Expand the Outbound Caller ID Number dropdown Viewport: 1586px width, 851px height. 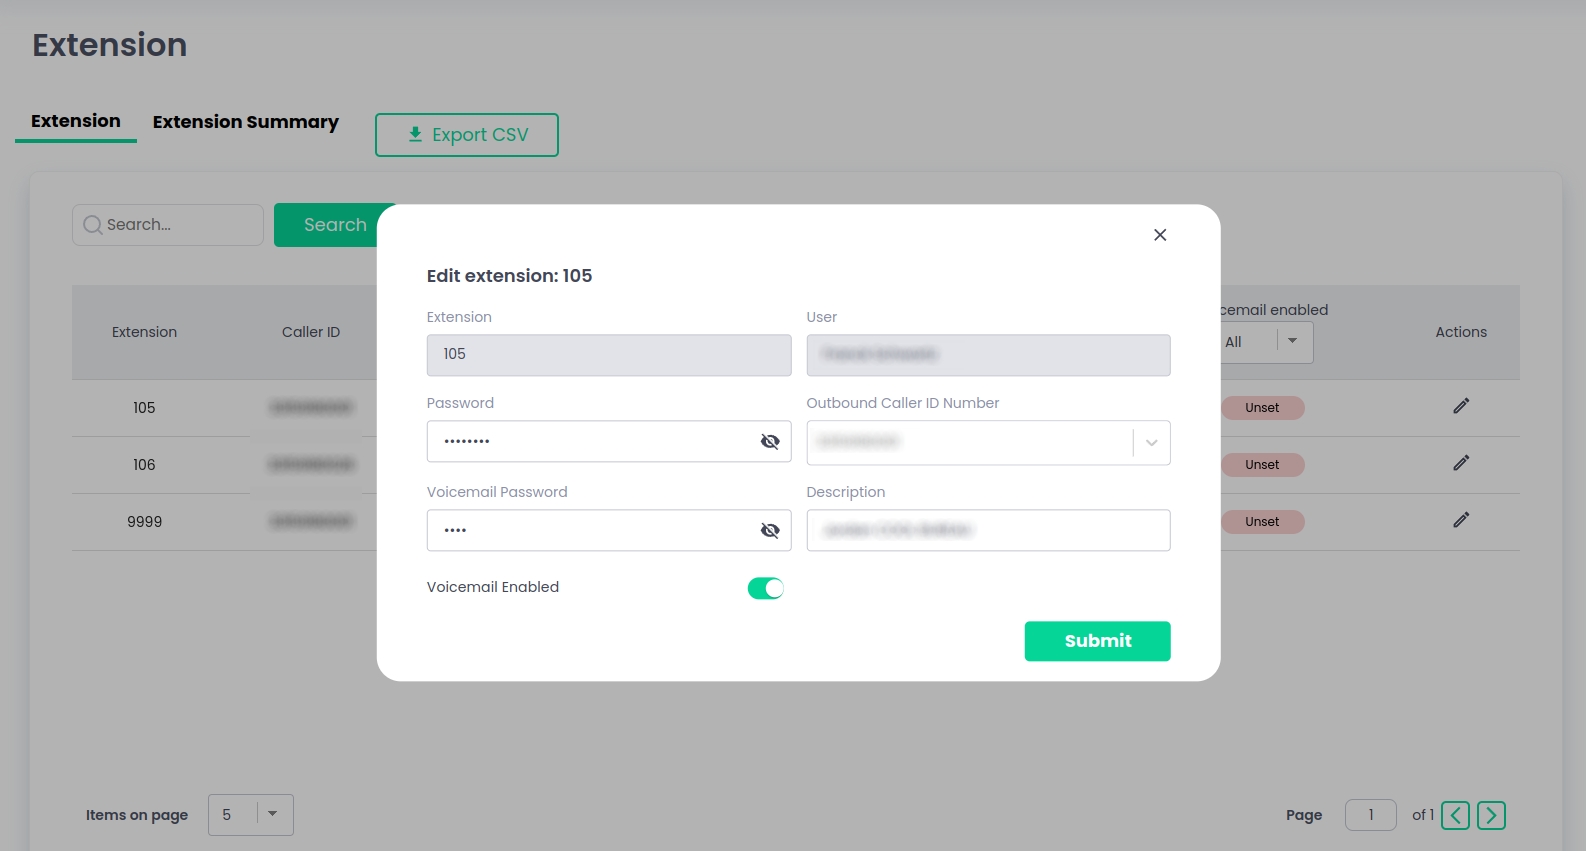(x=1151, y=443)
